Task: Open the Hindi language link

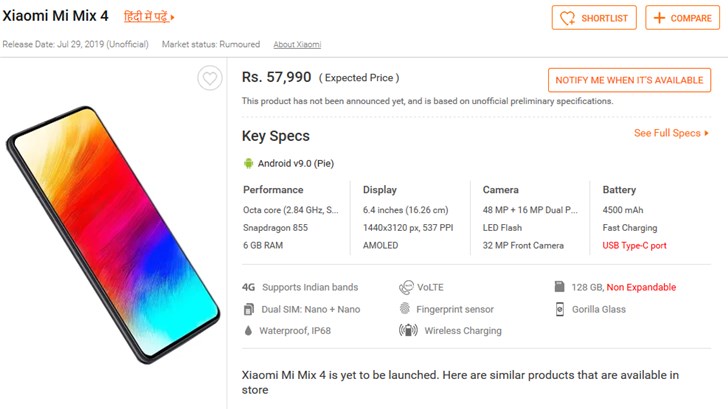Action: pos(149,17)
